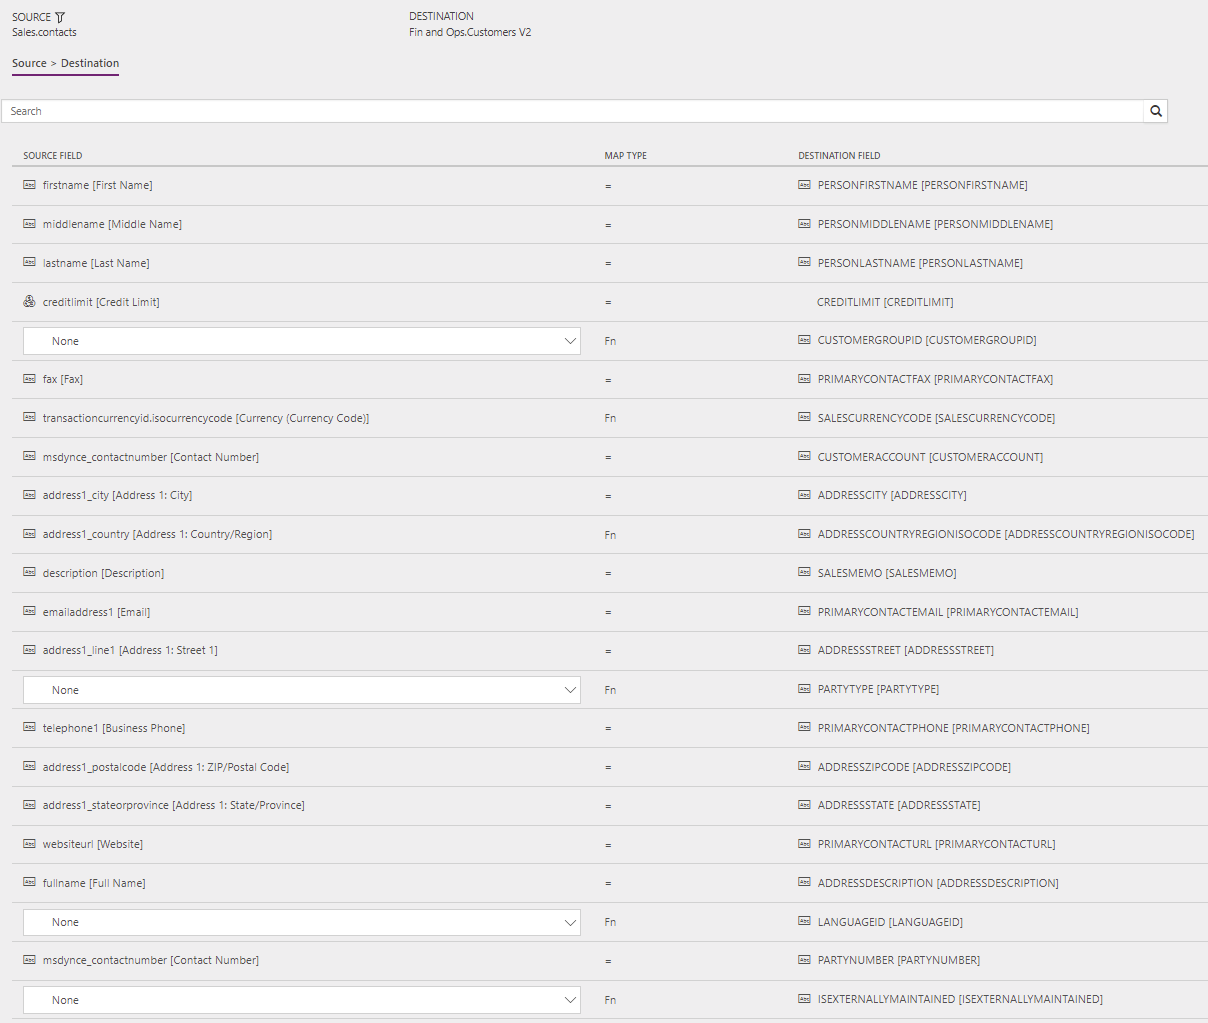This screenshot has width=1208, height=1023.
Task: Click the icon beside address1_line1 source field
Action: point(30,650)
